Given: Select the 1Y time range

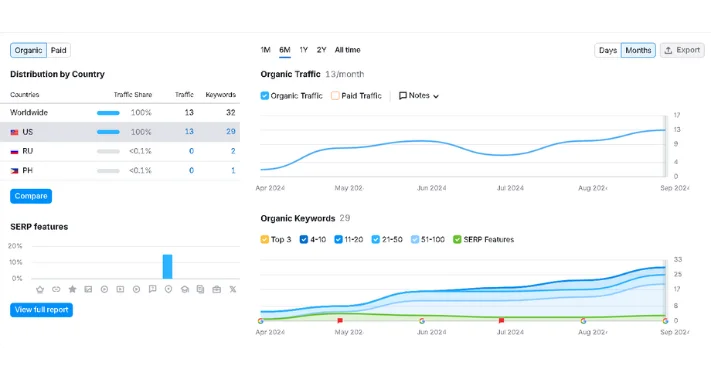Looking at the screenshot, I should [x=304, y=50].
